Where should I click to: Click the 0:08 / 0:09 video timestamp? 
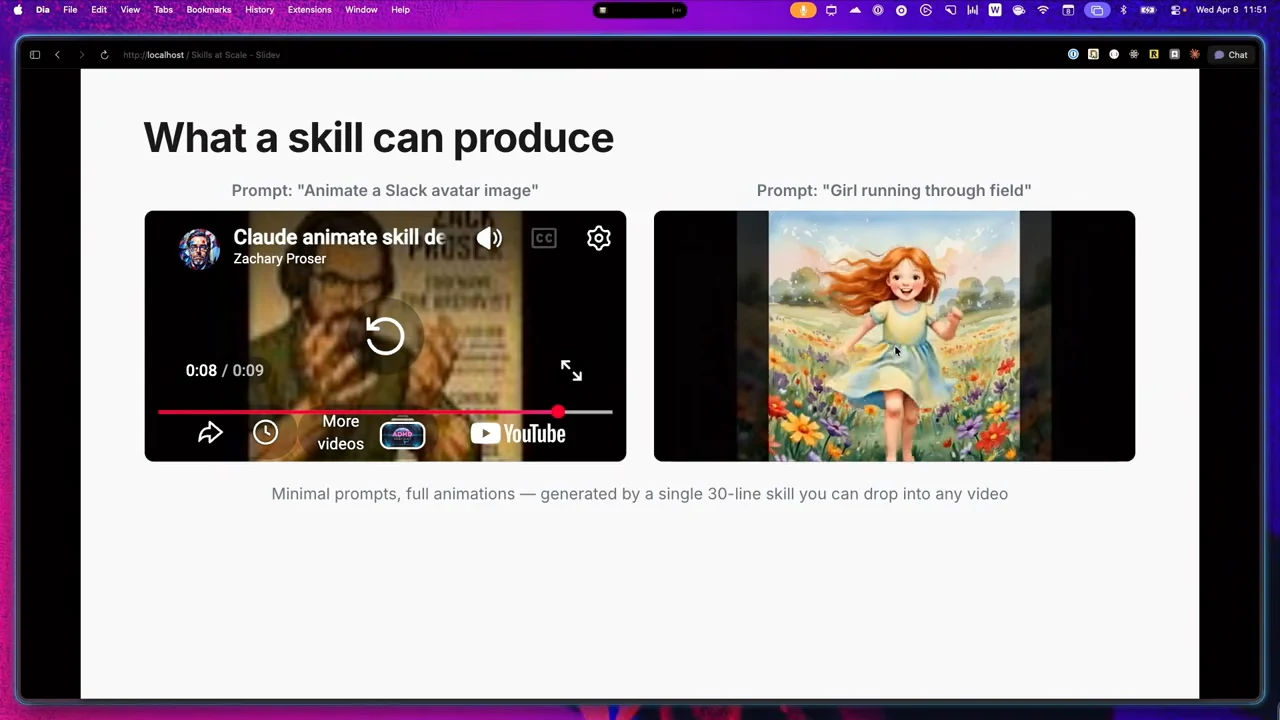(x=225, y=370)
